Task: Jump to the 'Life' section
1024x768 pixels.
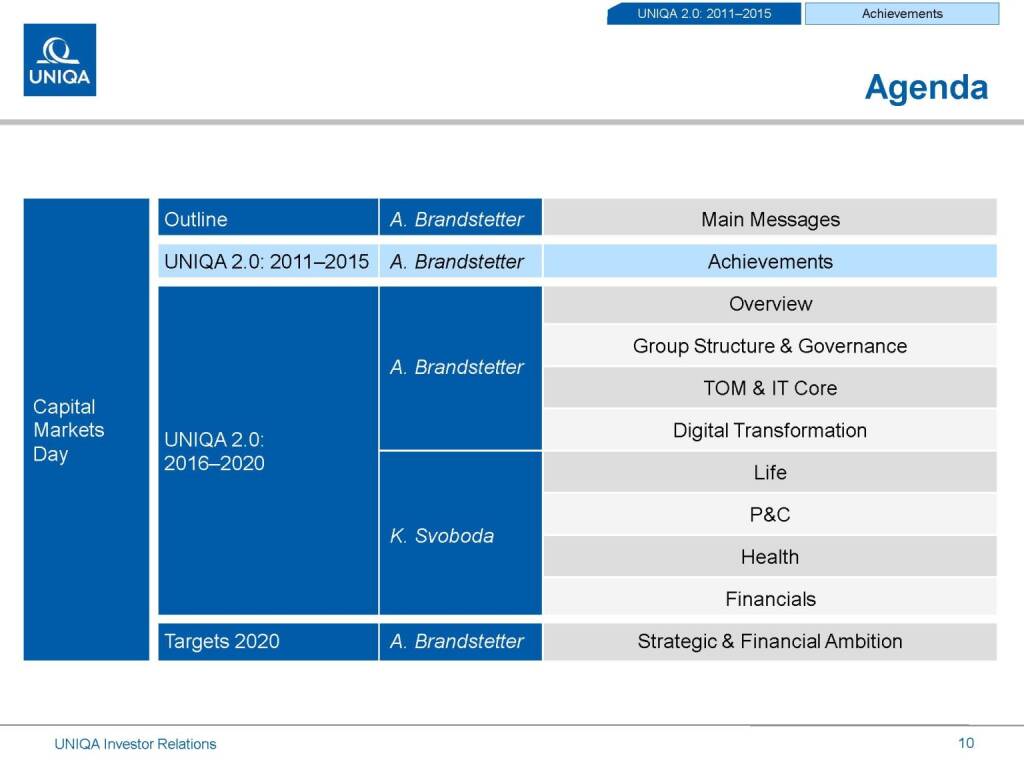Action: [770, 472]
